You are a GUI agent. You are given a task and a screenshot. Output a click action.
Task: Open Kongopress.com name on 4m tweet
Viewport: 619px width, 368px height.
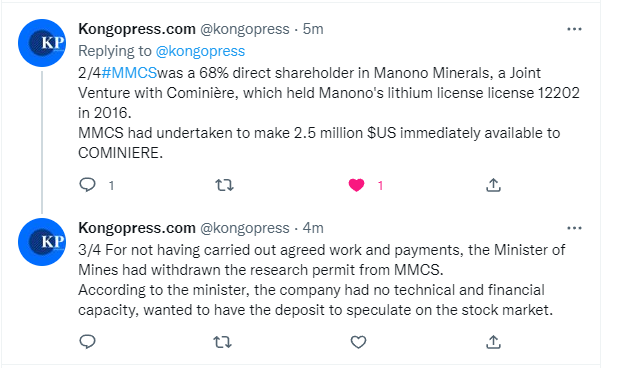coord(137,228)
